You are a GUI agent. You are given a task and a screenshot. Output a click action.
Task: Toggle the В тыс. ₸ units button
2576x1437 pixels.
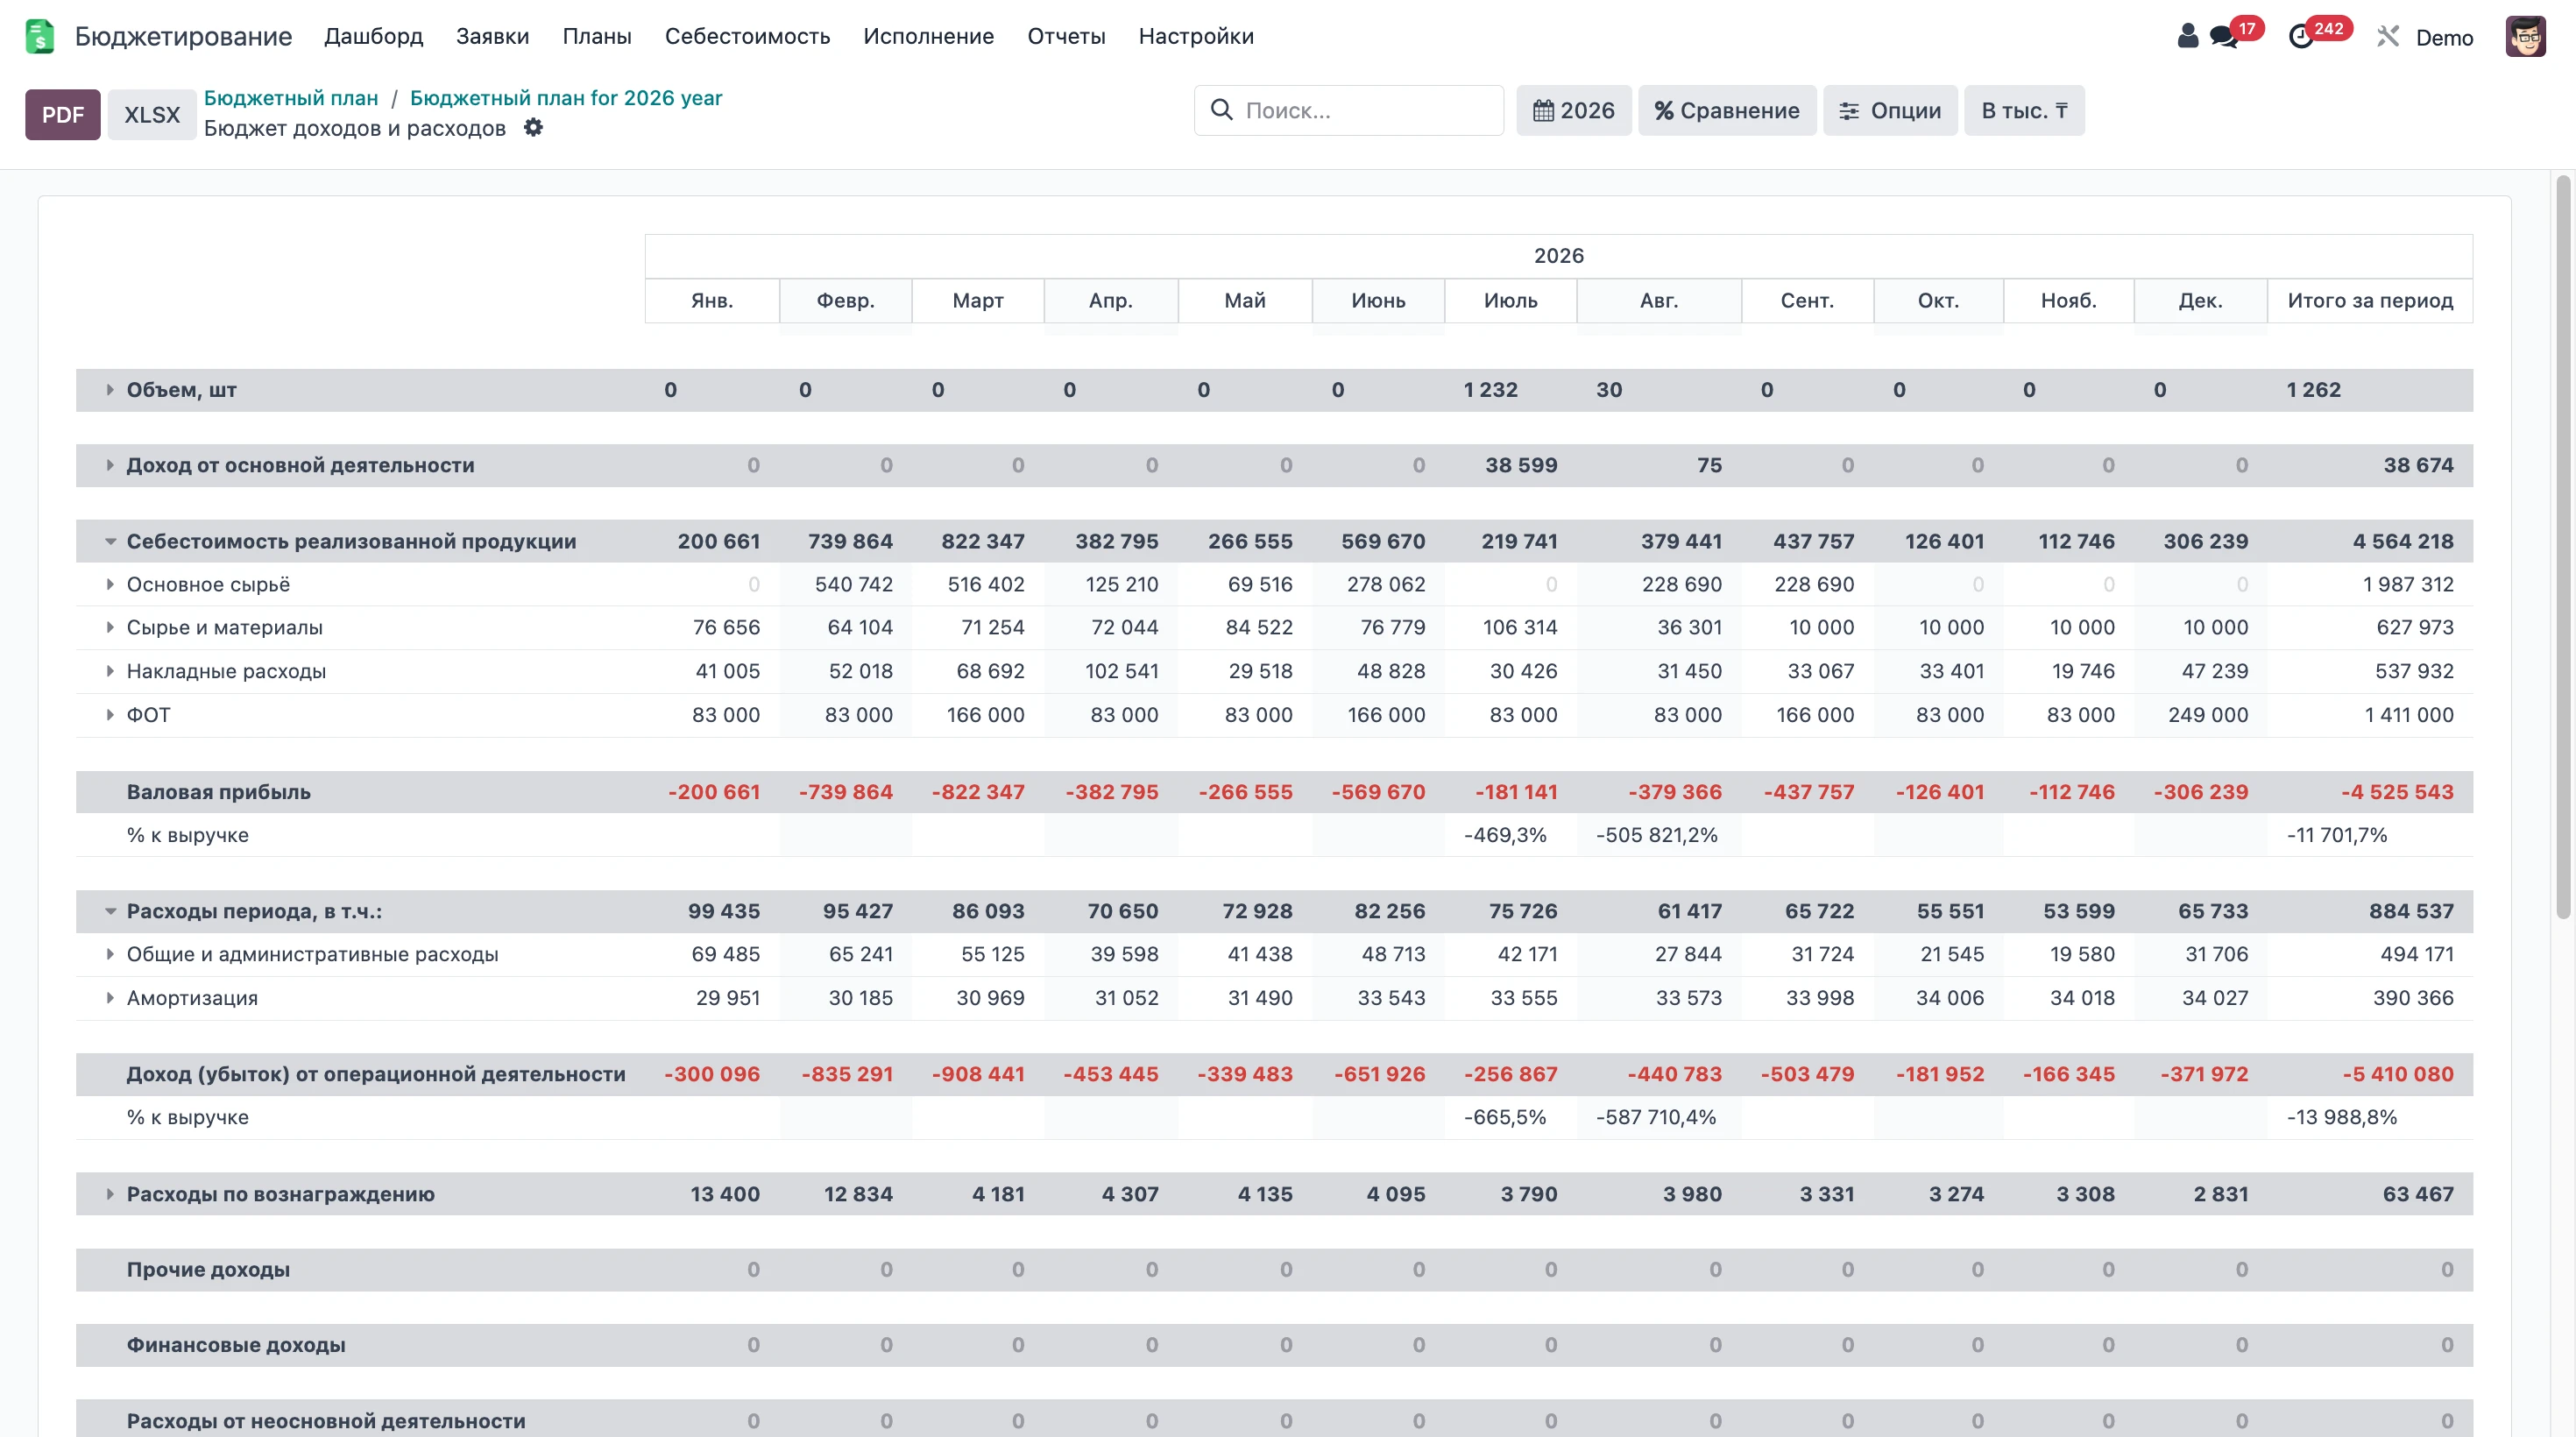pyautogui.click(x=2024, y=110)
